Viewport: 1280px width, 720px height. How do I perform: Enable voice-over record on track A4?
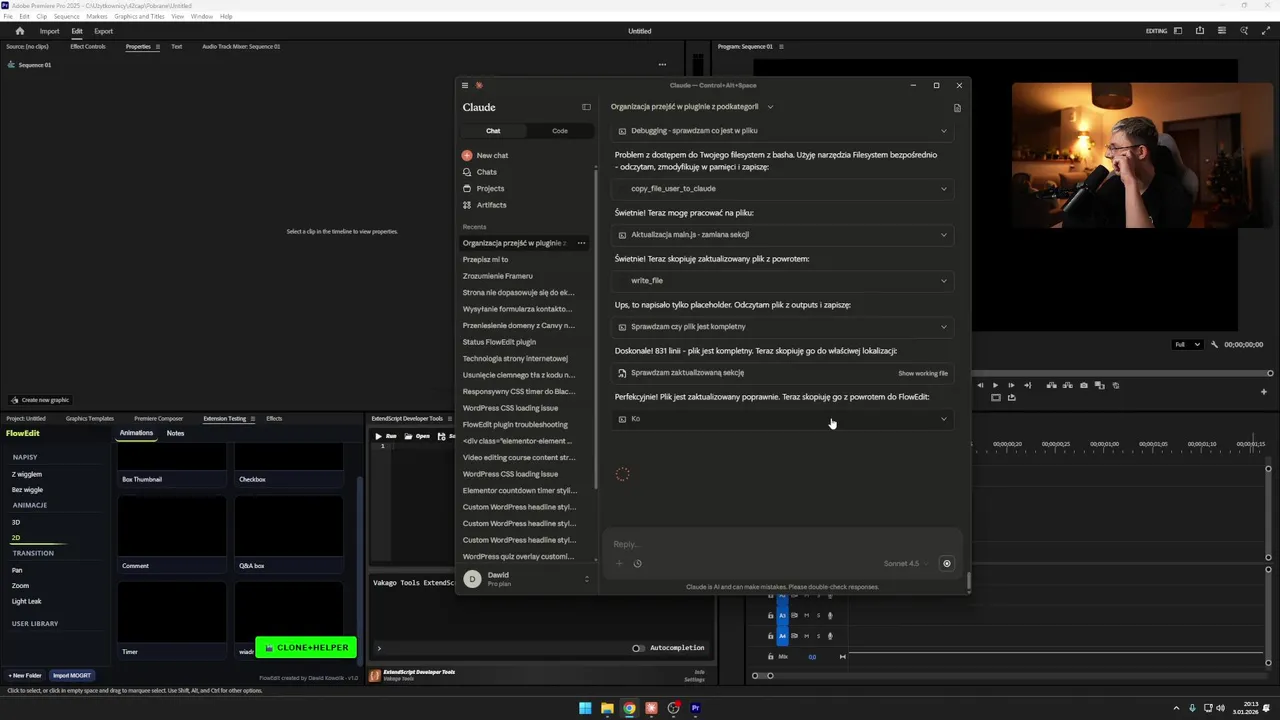click(x=830, y=636)
